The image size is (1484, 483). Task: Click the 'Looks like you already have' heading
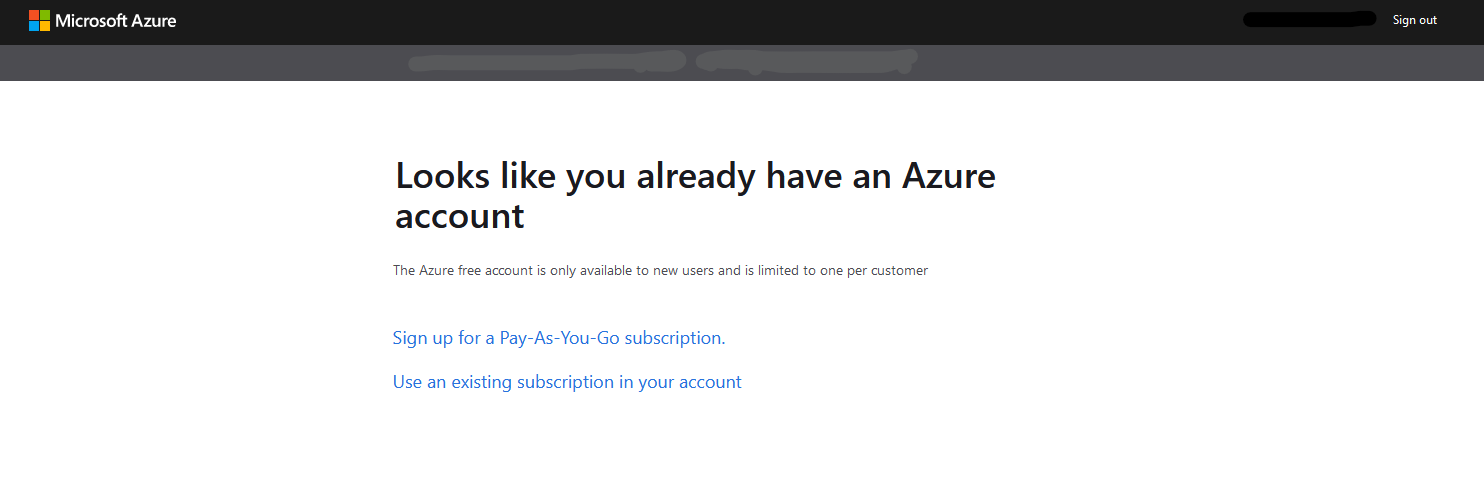[695, 195]
